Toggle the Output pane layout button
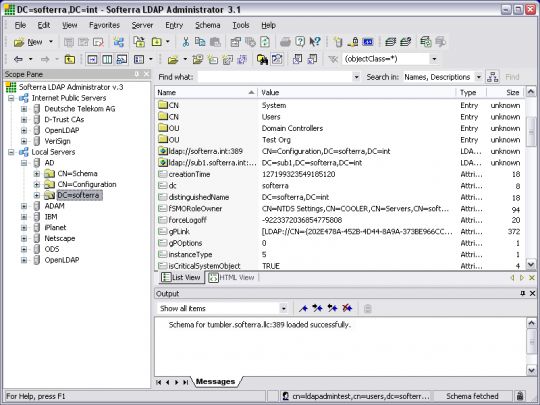This screenshot has height=405, width=540. (122, 60)
